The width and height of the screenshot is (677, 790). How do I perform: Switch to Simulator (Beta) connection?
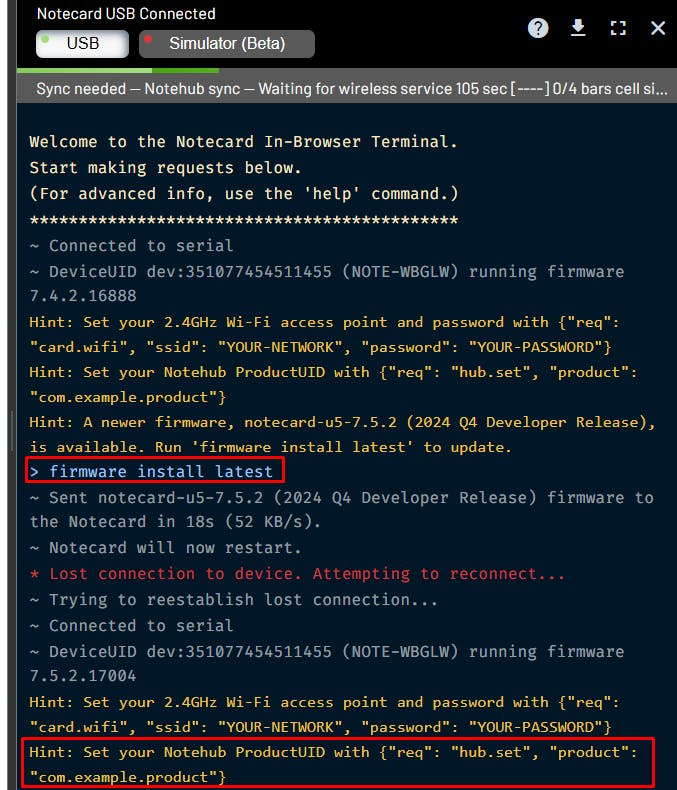pyautogui.click(x=227, y=44)
